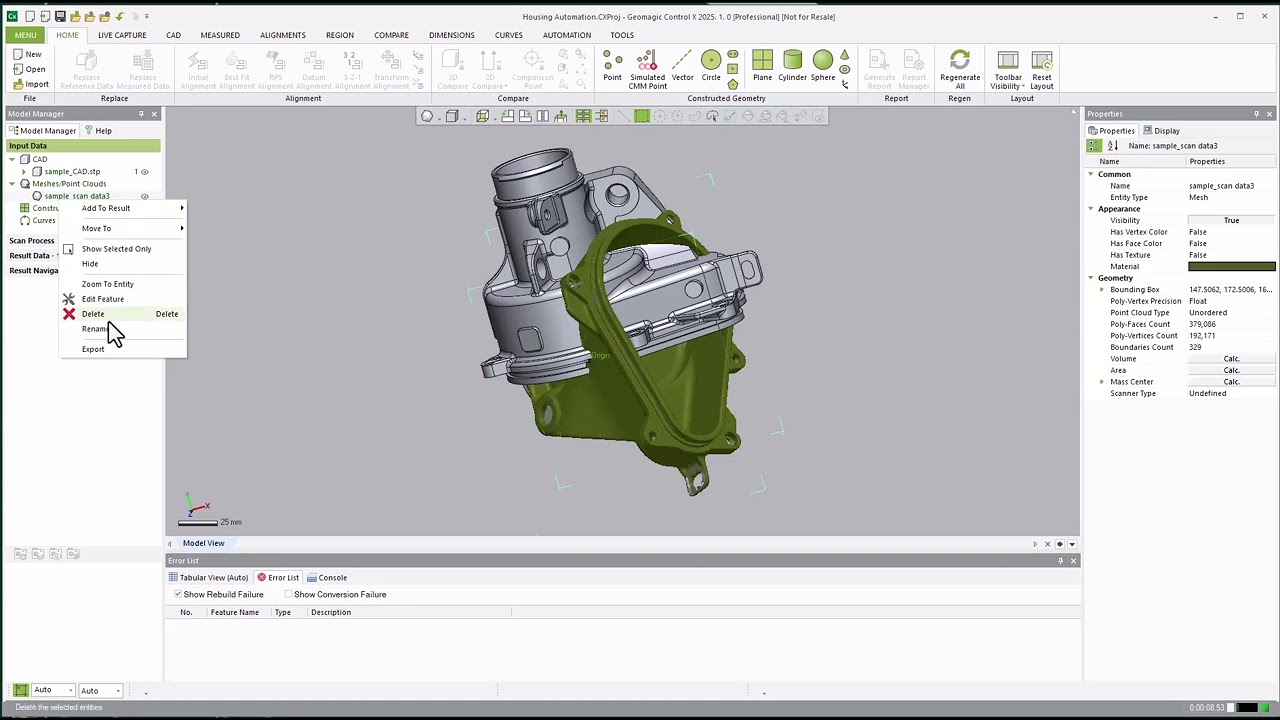Collapse the Geometry property group
The height and width of the screenshot is (720, 1280).
[1091, 278]
